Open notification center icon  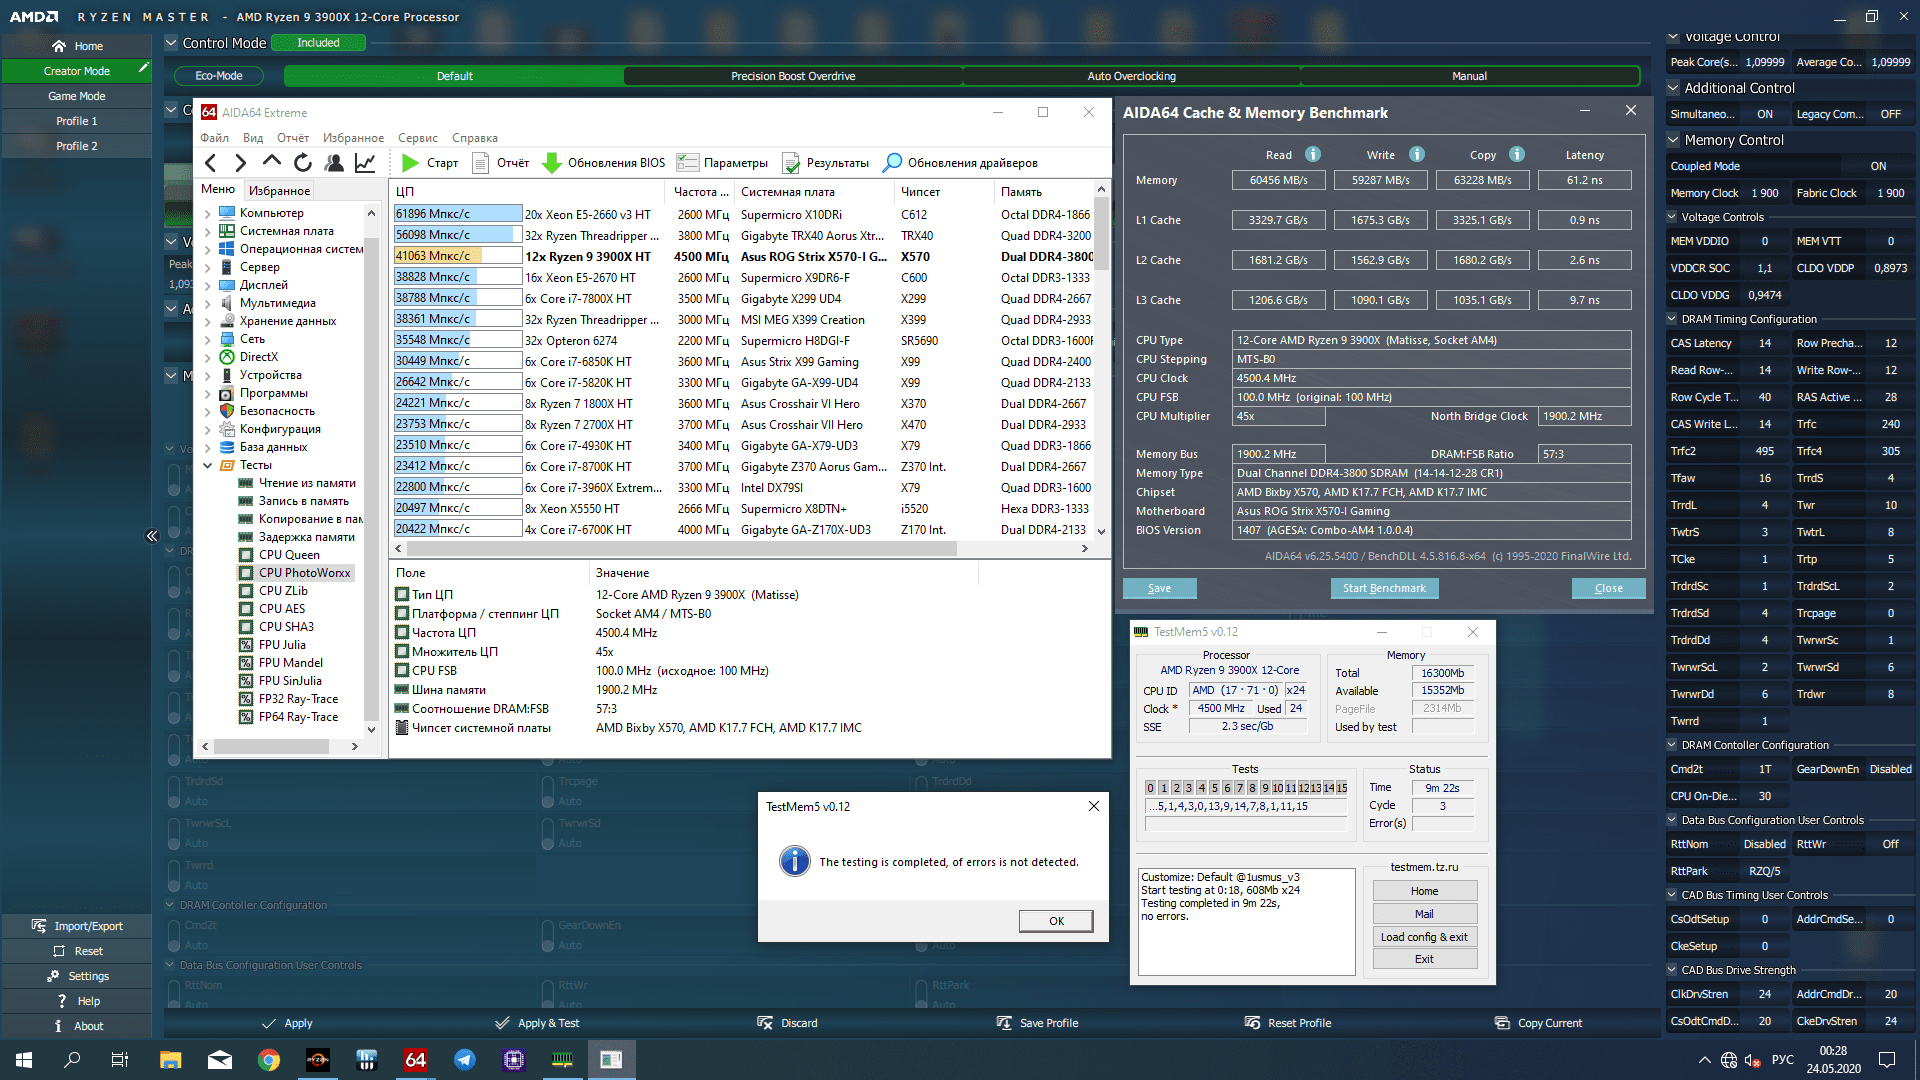click(x=1887, y=1060)
